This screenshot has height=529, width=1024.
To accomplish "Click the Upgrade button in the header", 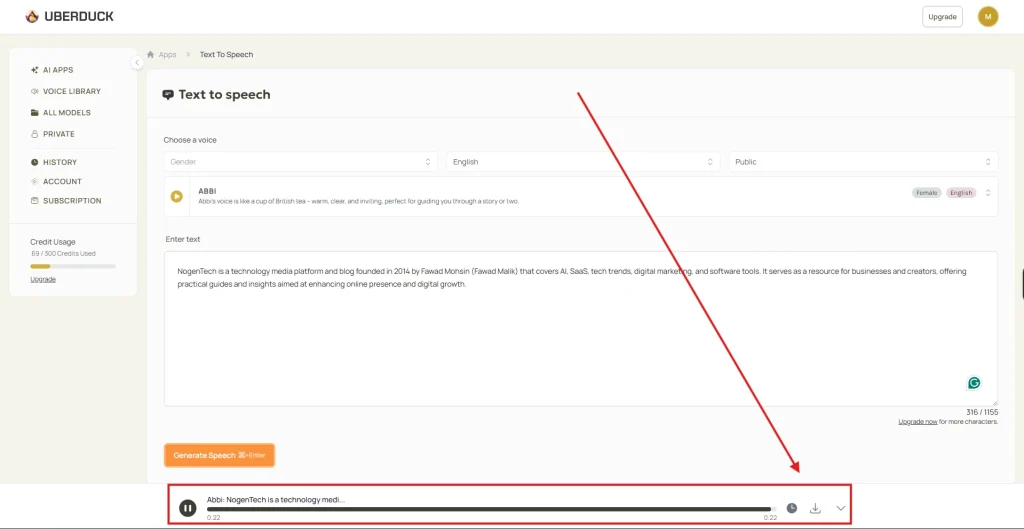I will 942,17.
